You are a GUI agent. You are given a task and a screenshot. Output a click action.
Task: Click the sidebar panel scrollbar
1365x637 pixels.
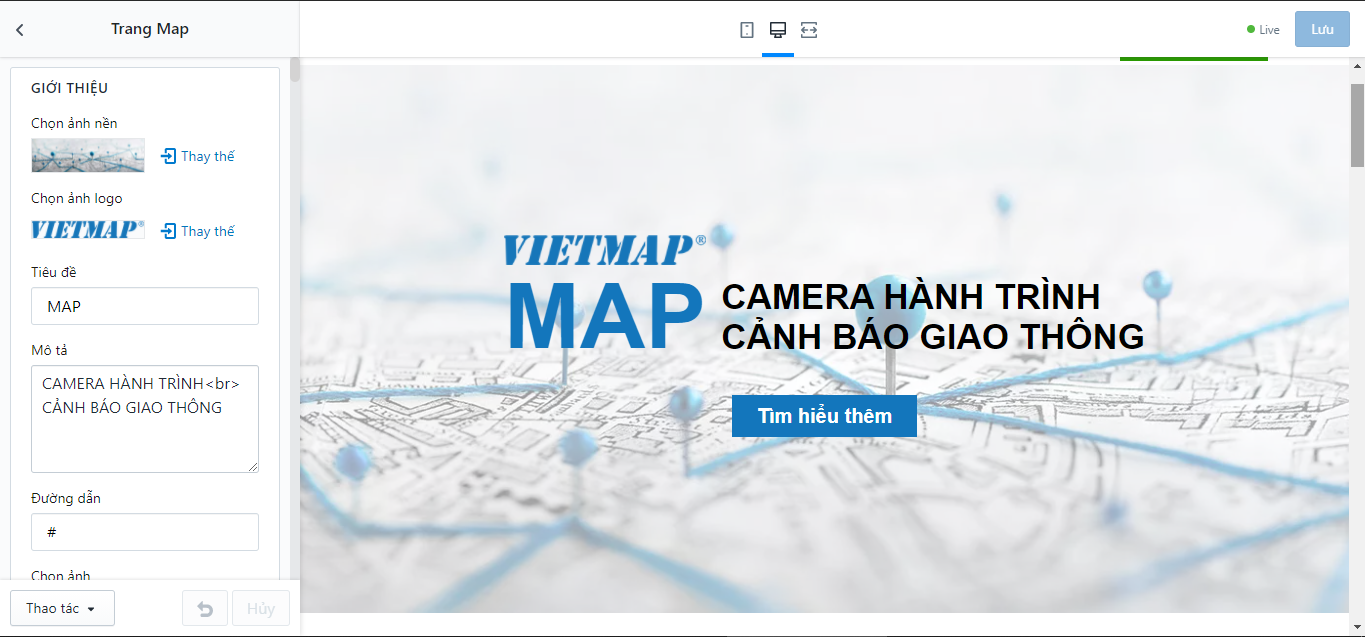pos(295,70)
